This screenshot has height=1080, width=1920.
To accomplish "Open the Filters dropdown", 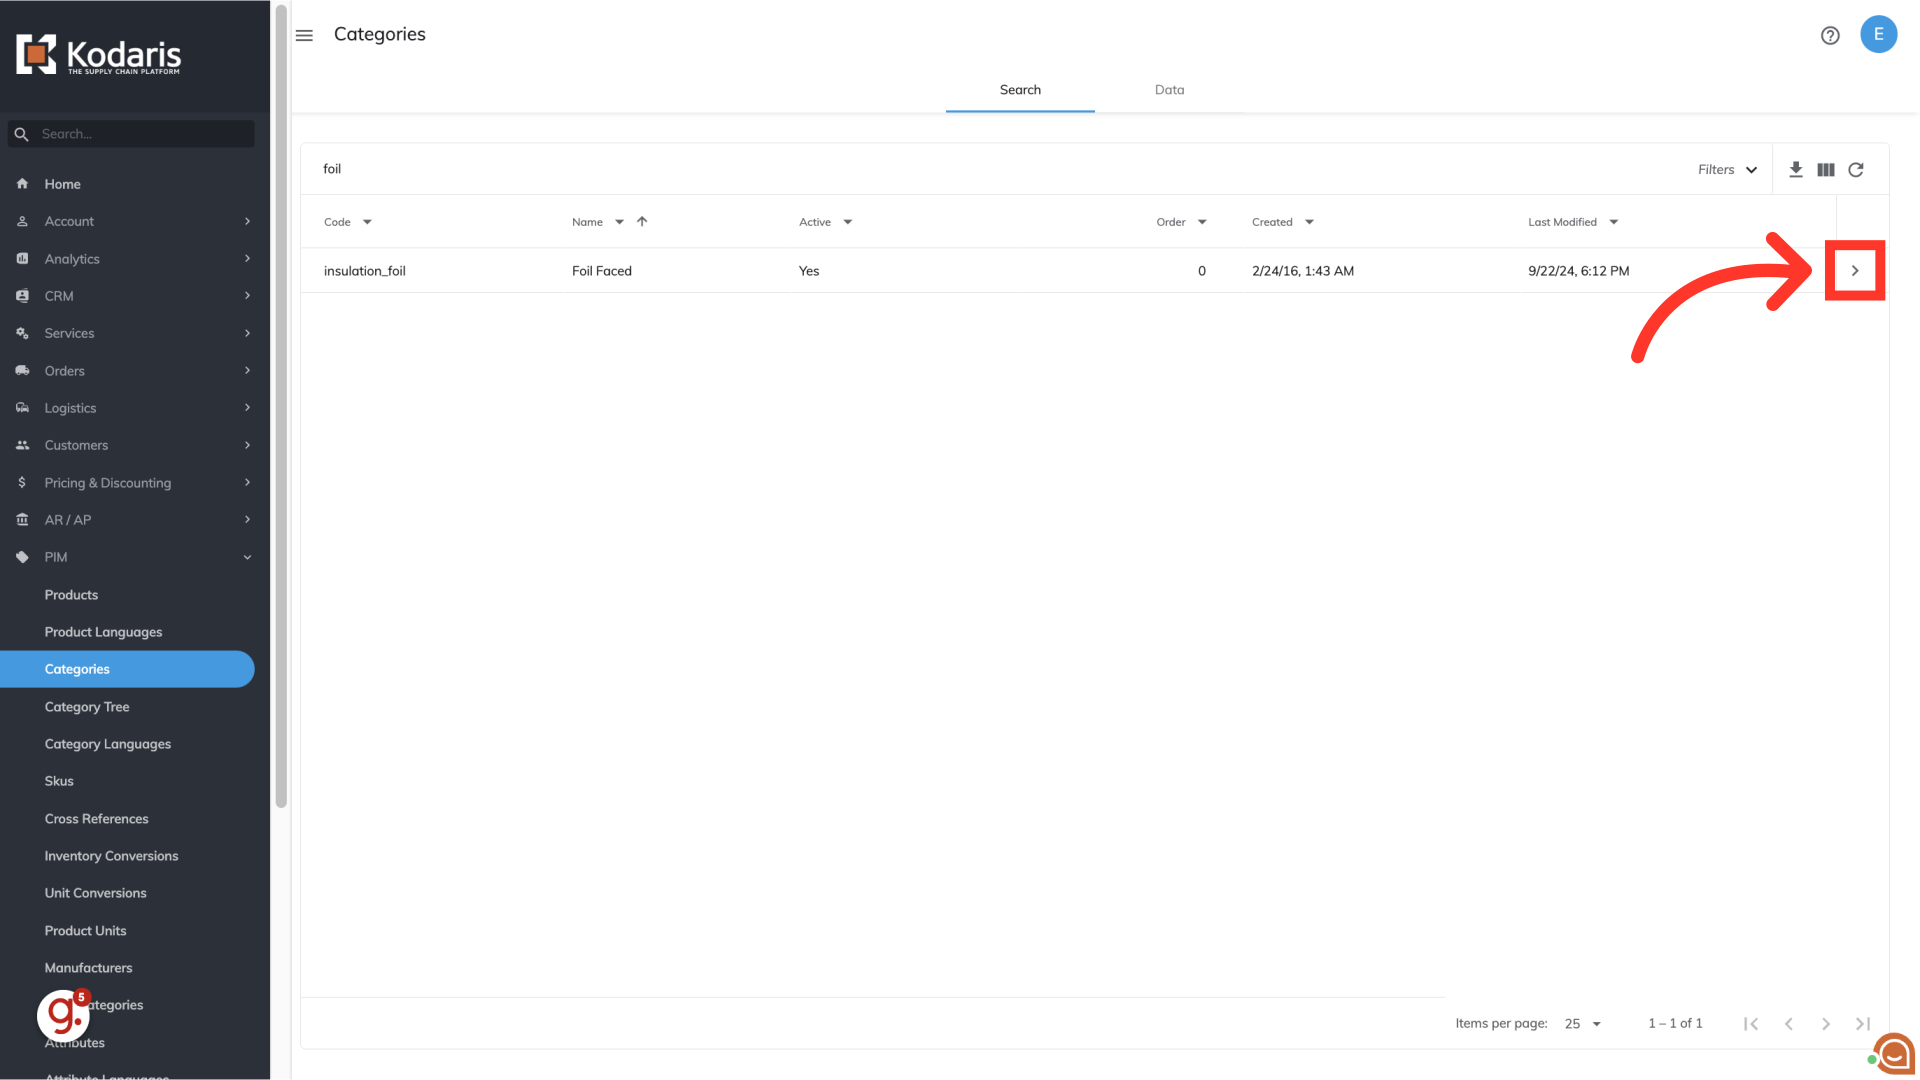I will [x=1727, y=169].
